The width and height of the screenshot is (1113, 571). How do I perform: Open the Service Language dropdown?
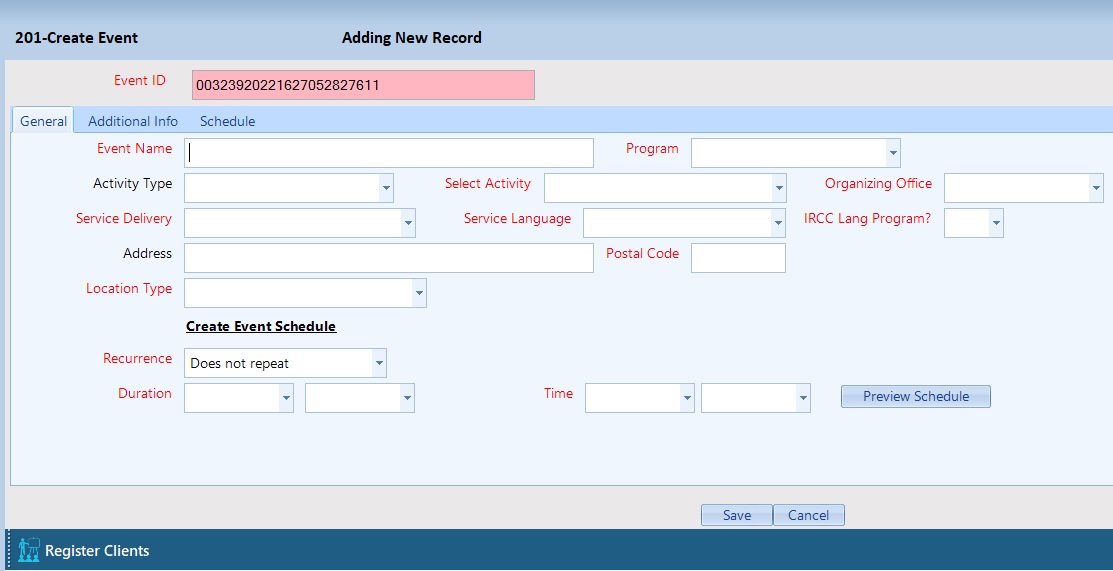pos(777,223)
